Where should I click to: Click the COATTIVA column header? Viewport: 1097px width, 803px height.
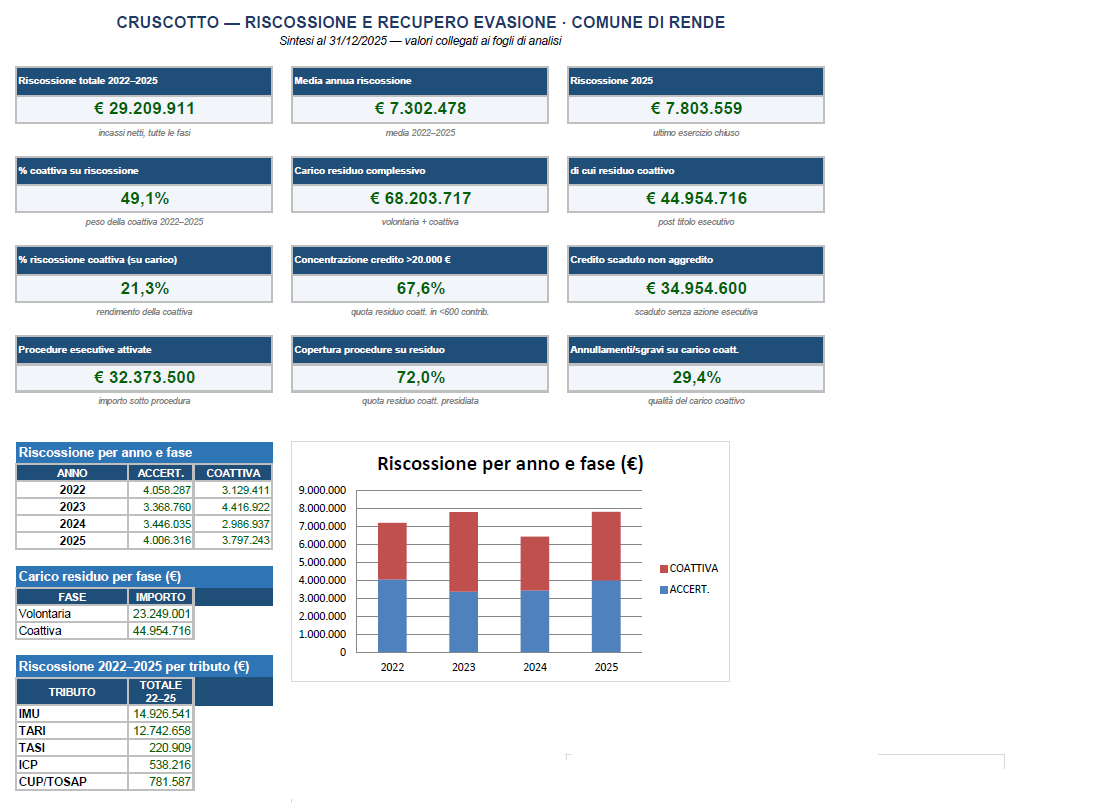tap(233, 474)
